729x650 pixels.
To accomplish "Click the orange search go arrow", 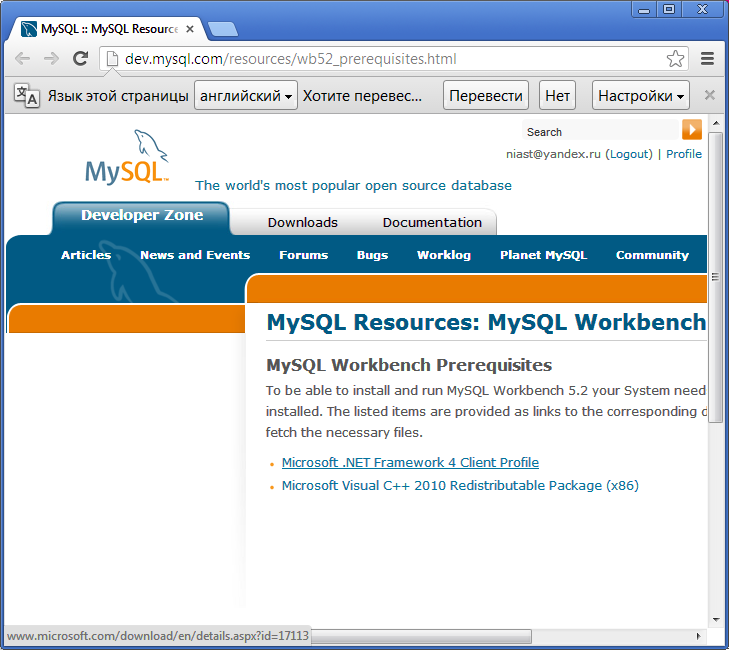I will pos(692,129).
